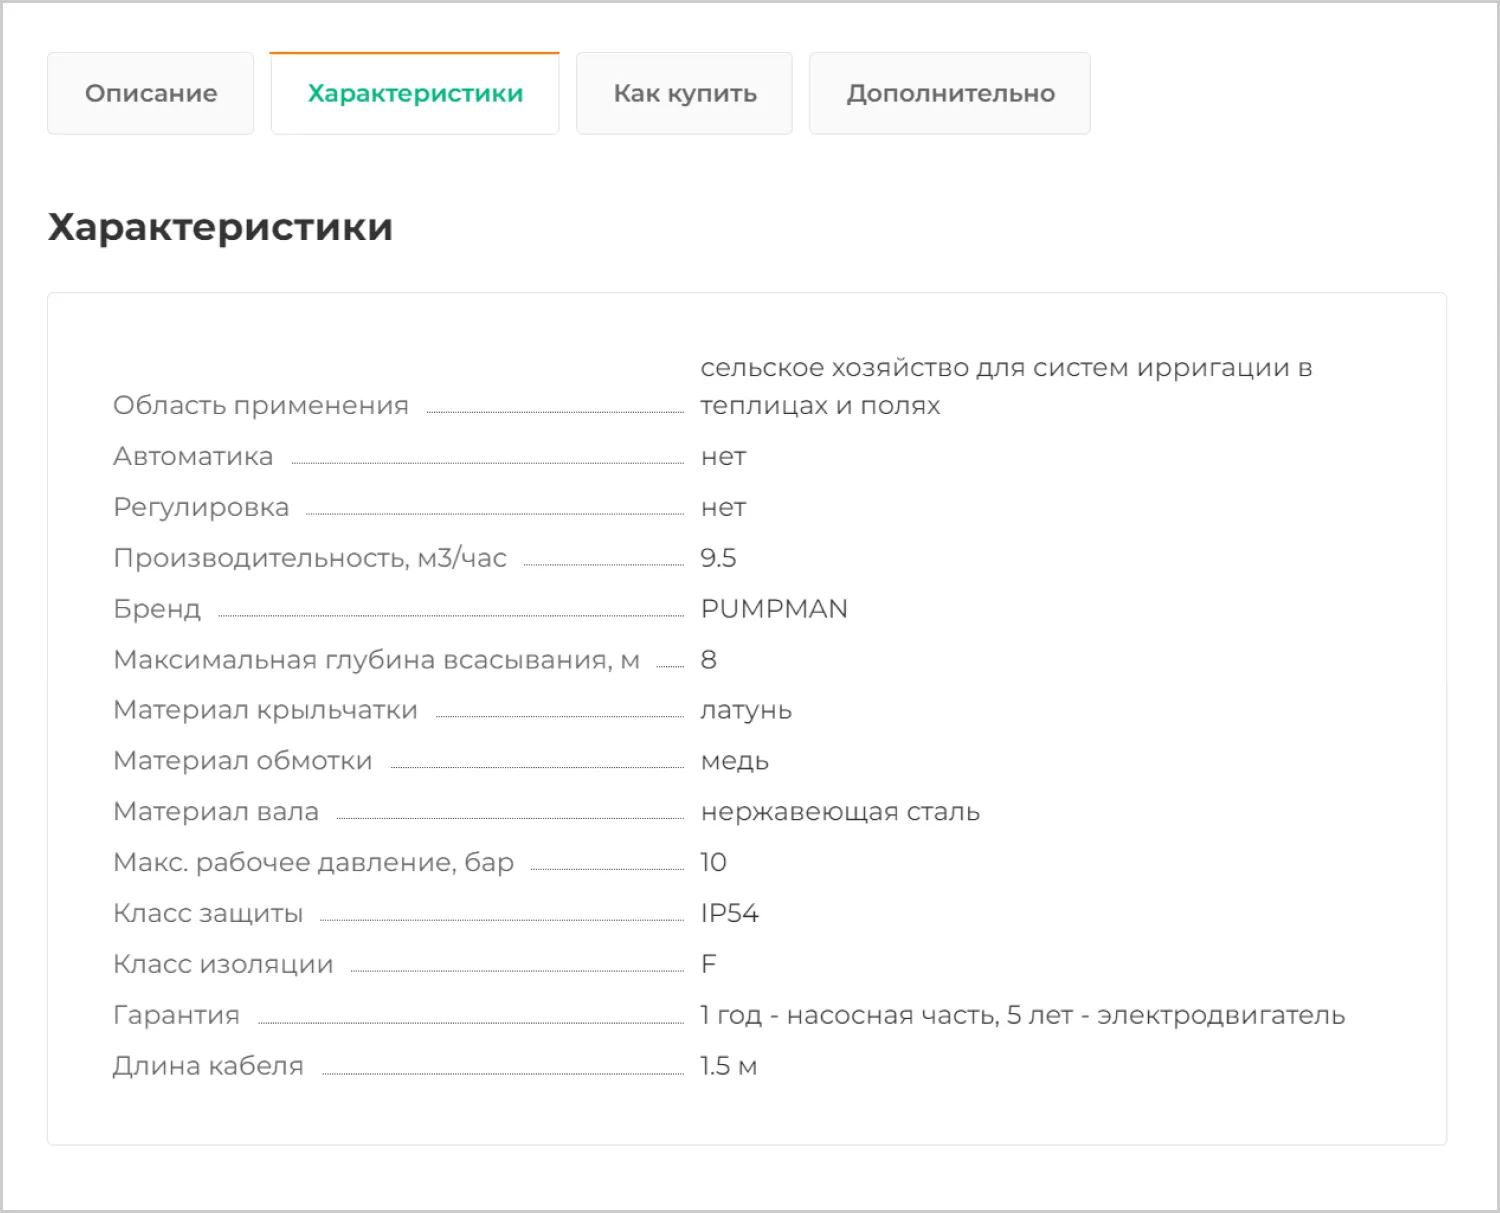Screen dimensions: 1500x1213
Task: Click the Гарантия label
Action: point(176,1015)
